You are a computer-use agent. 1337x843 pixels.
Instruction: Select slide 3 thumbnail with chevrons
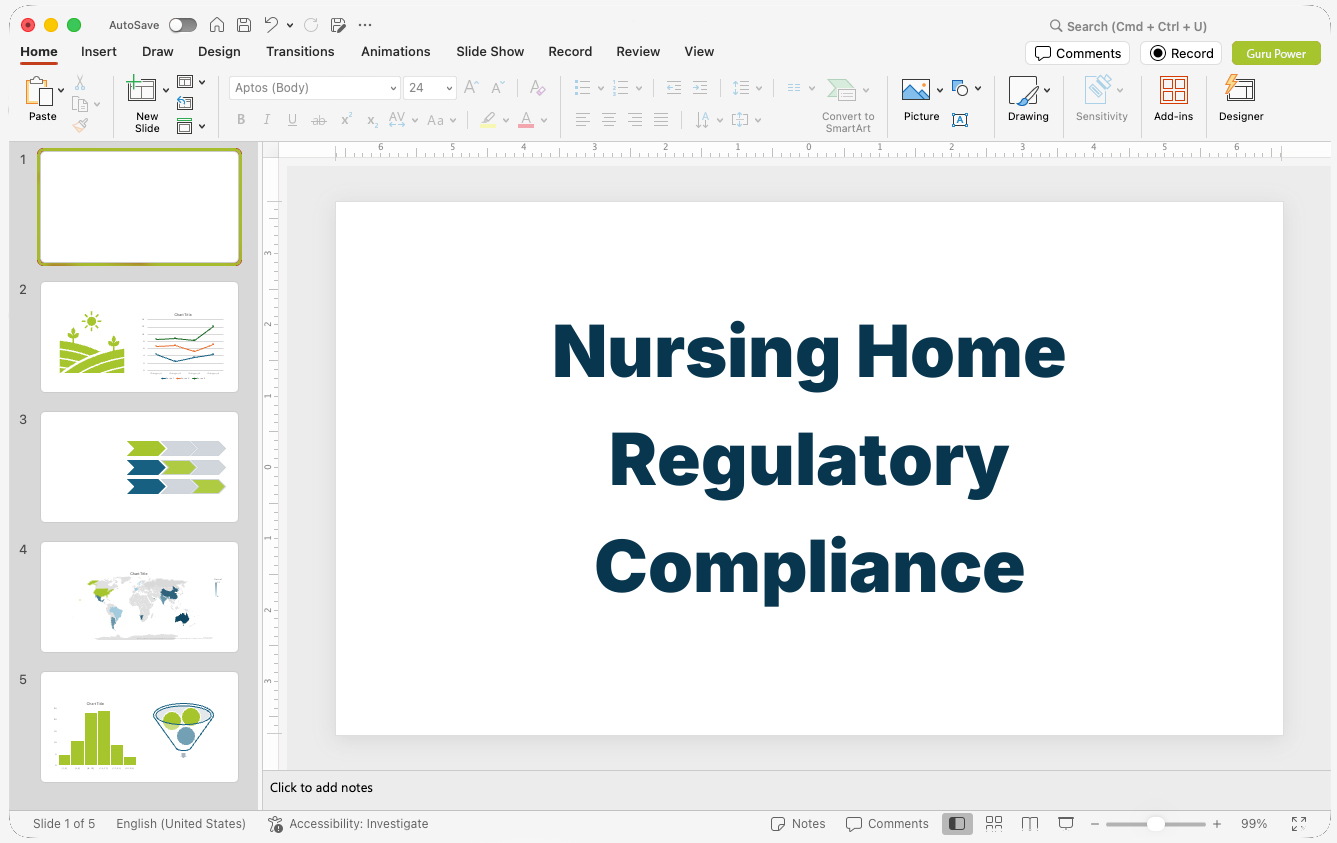point(139,467)
